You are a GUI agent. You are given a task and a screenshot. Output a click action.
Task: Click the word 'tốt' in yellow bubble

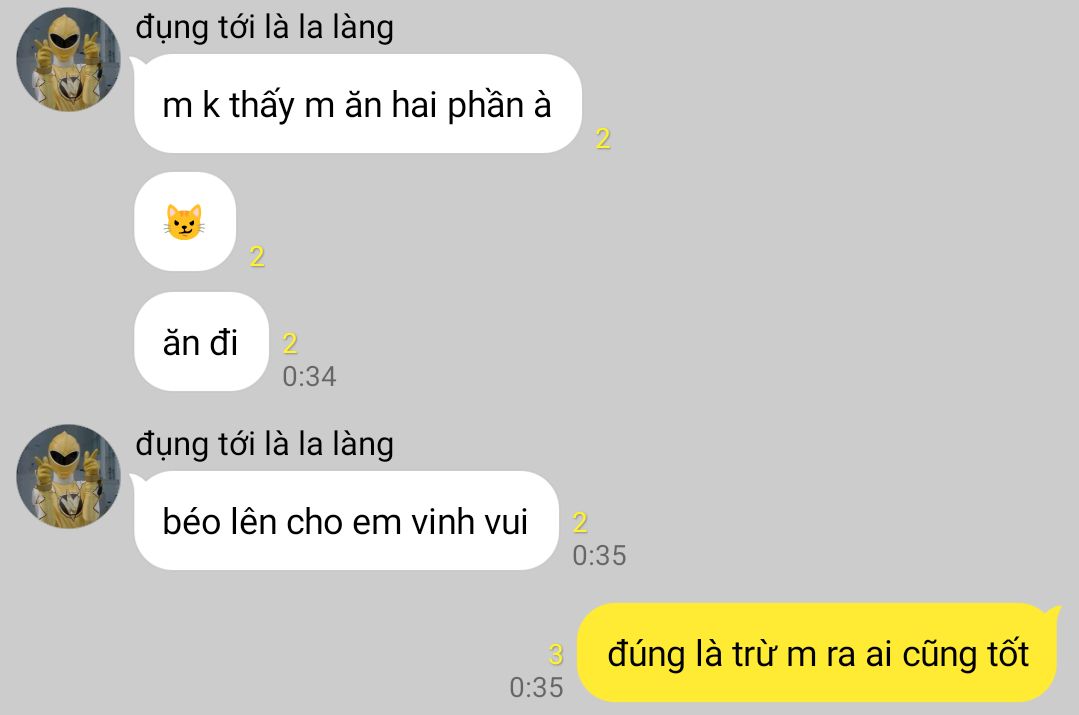click(x=1008, y=653)
